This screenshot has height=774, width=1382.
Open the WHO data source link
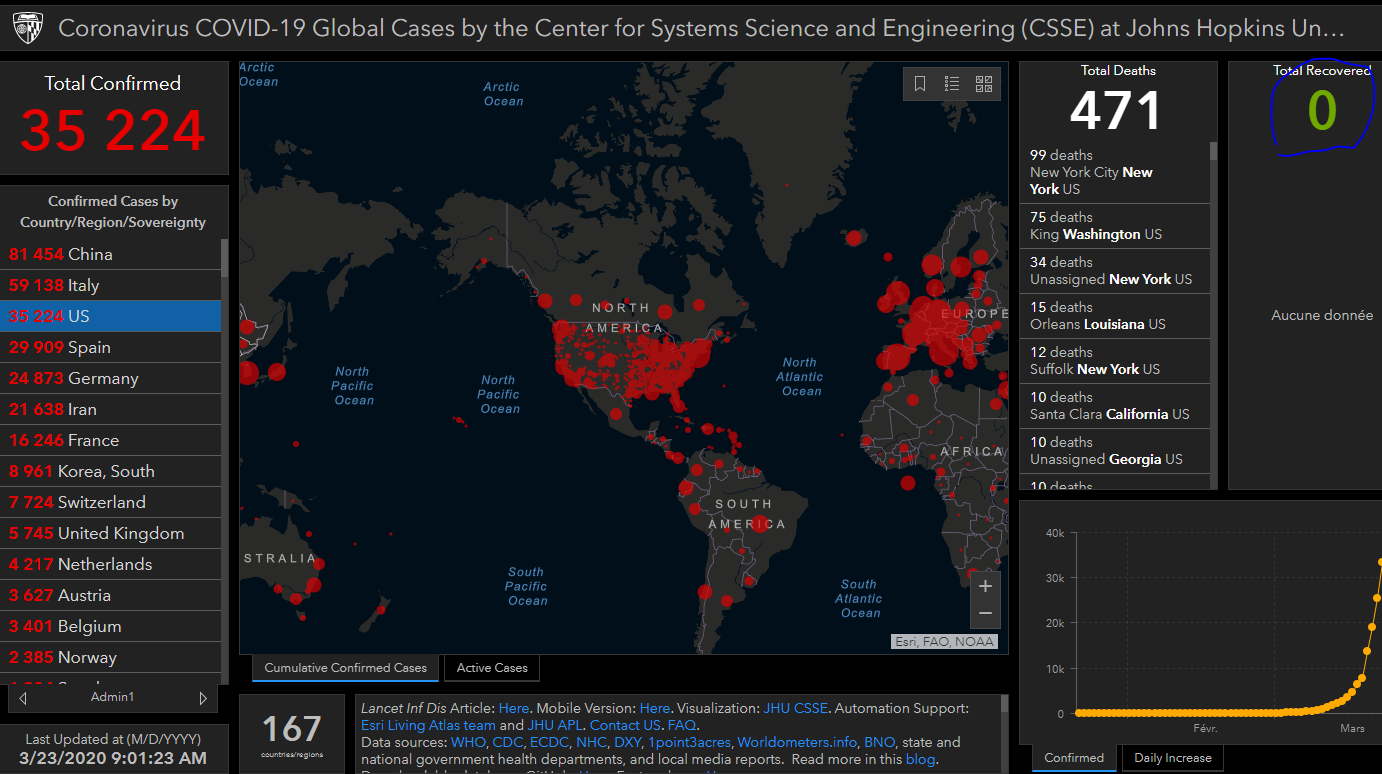coord(468,742)
